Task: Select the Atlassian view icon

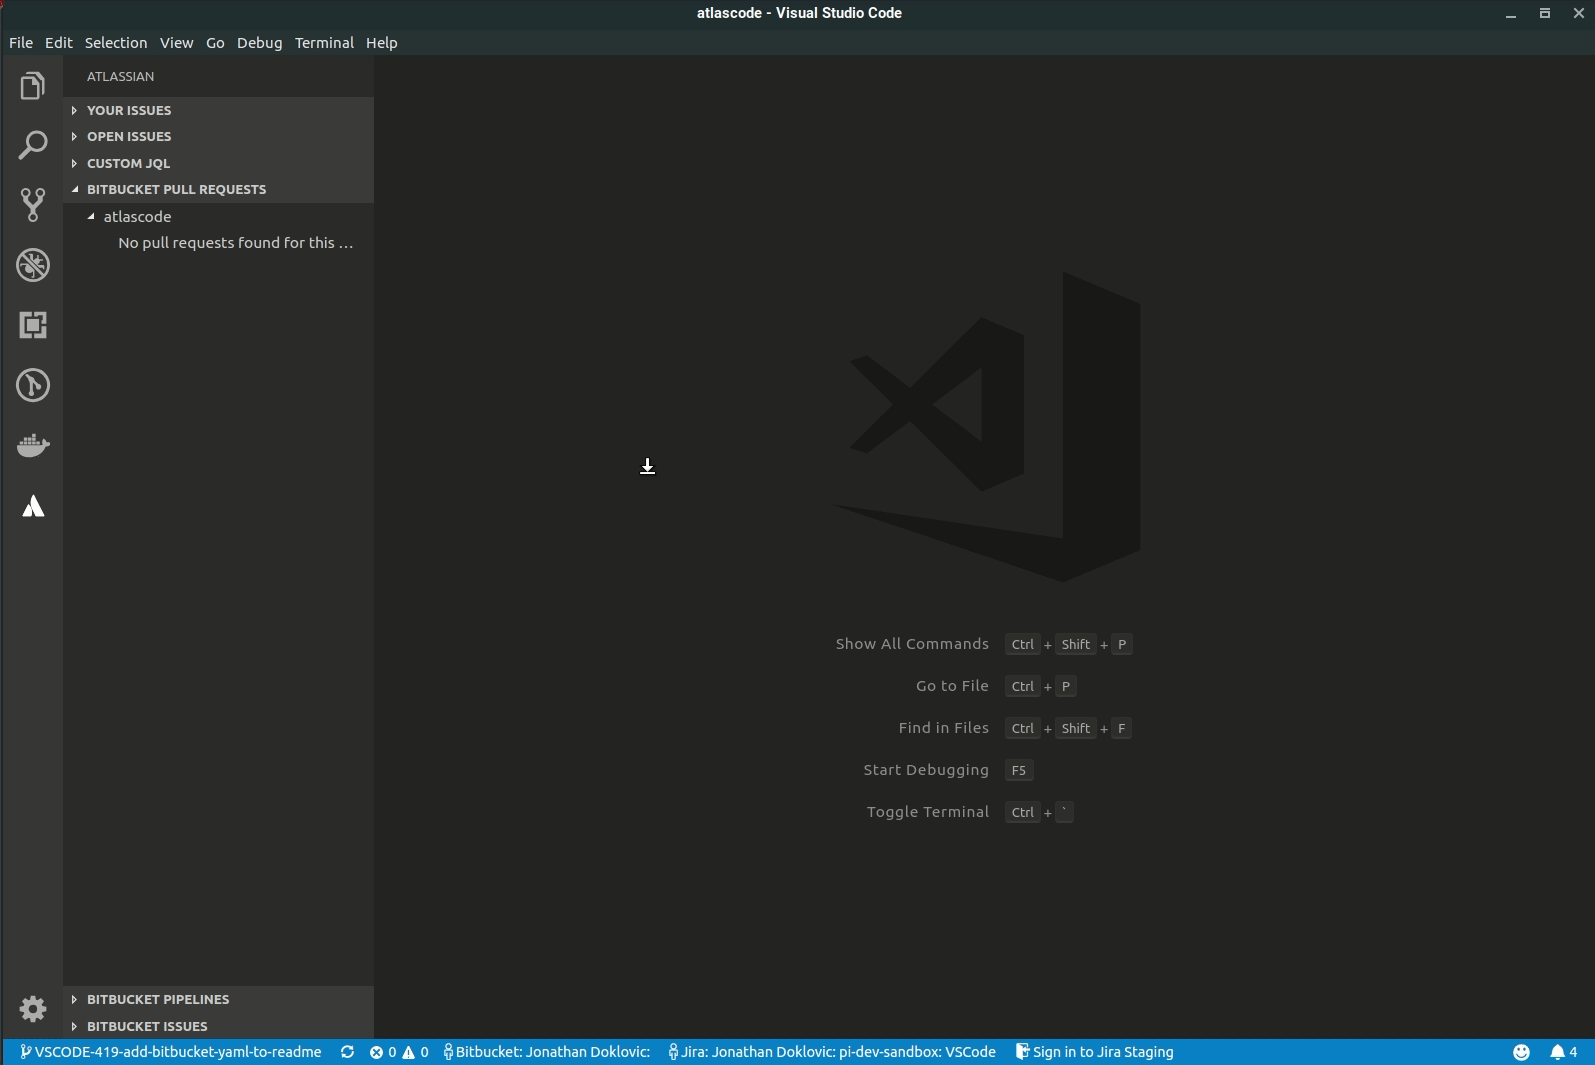Action: click(33, 506)
